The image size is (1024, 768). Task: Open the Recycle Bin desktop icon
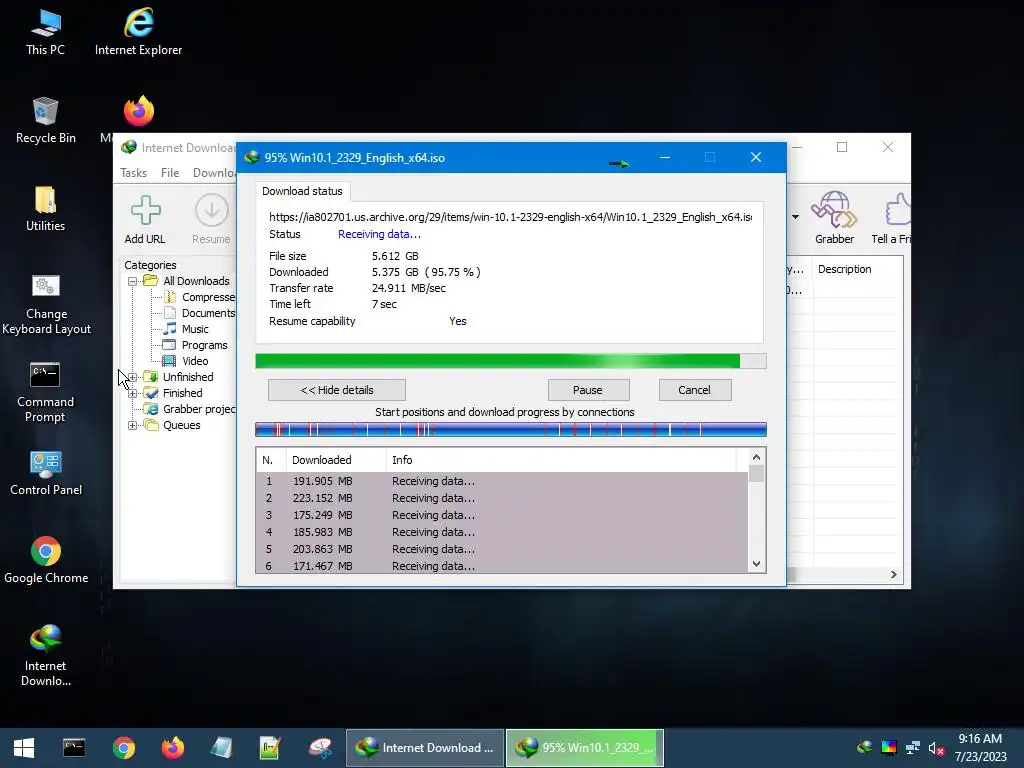tap(46, 111)
